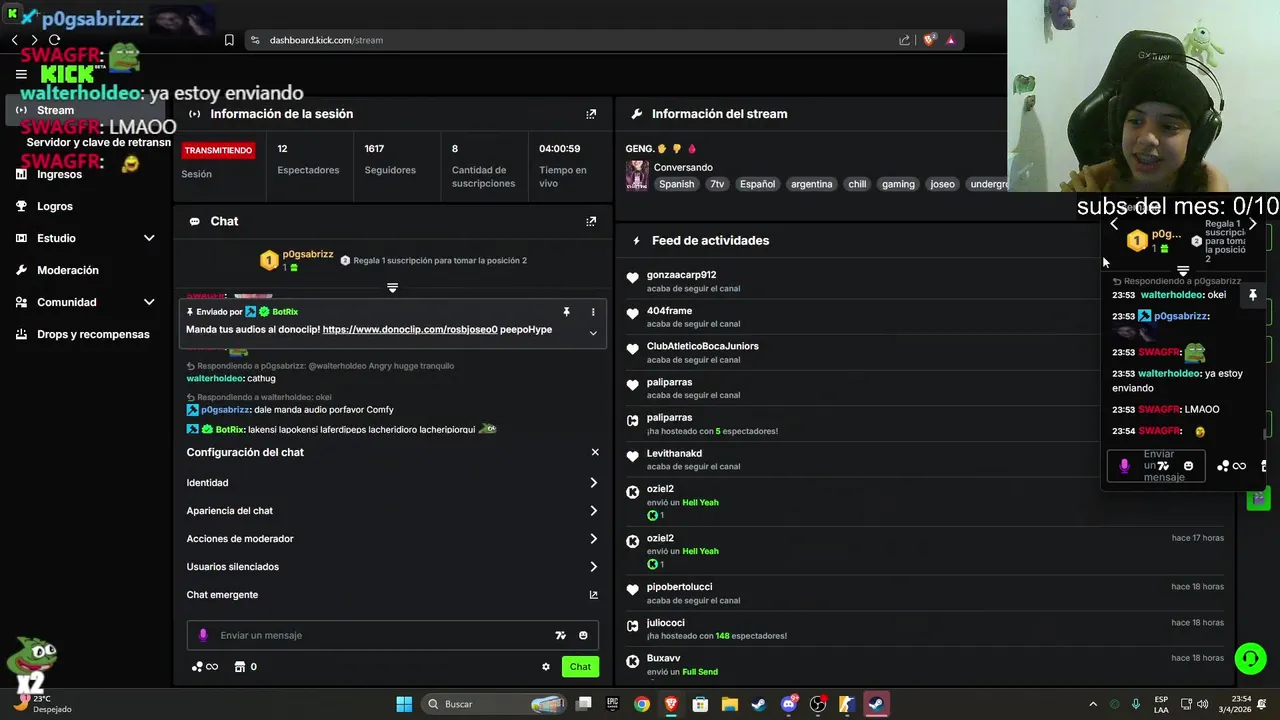Open Apariencia del chat settings
The width and height of the screenshot is (1280, 720).
pos(392,510)
